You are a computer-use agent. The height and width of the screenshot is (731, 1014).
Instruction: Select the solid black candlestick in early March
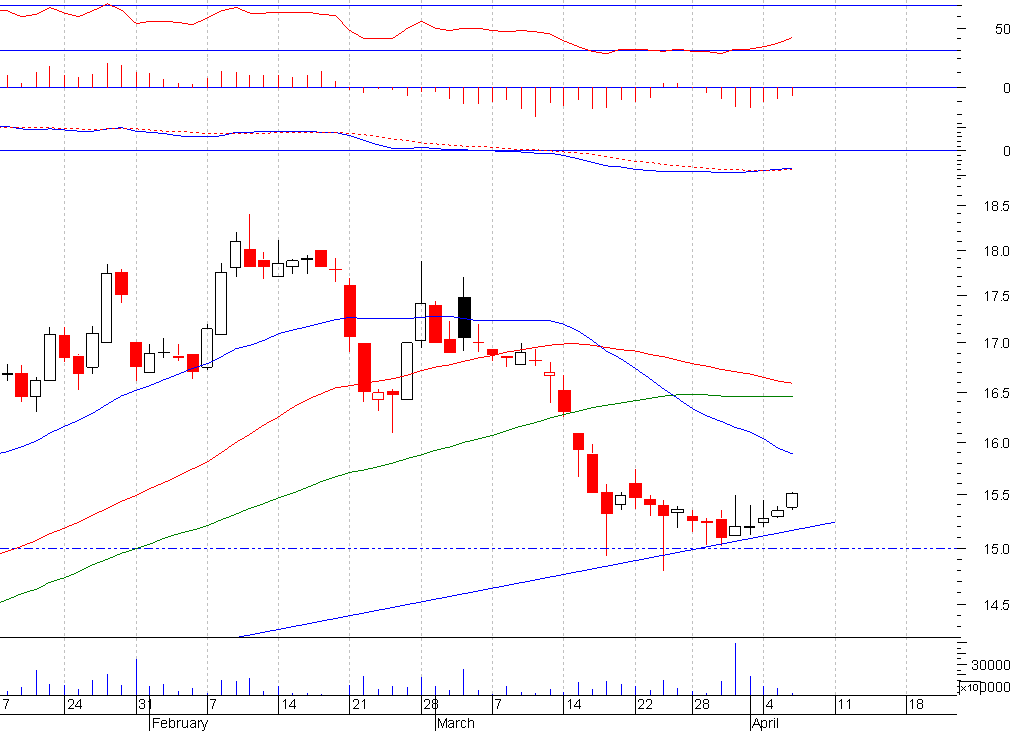(x=464, y=317)
